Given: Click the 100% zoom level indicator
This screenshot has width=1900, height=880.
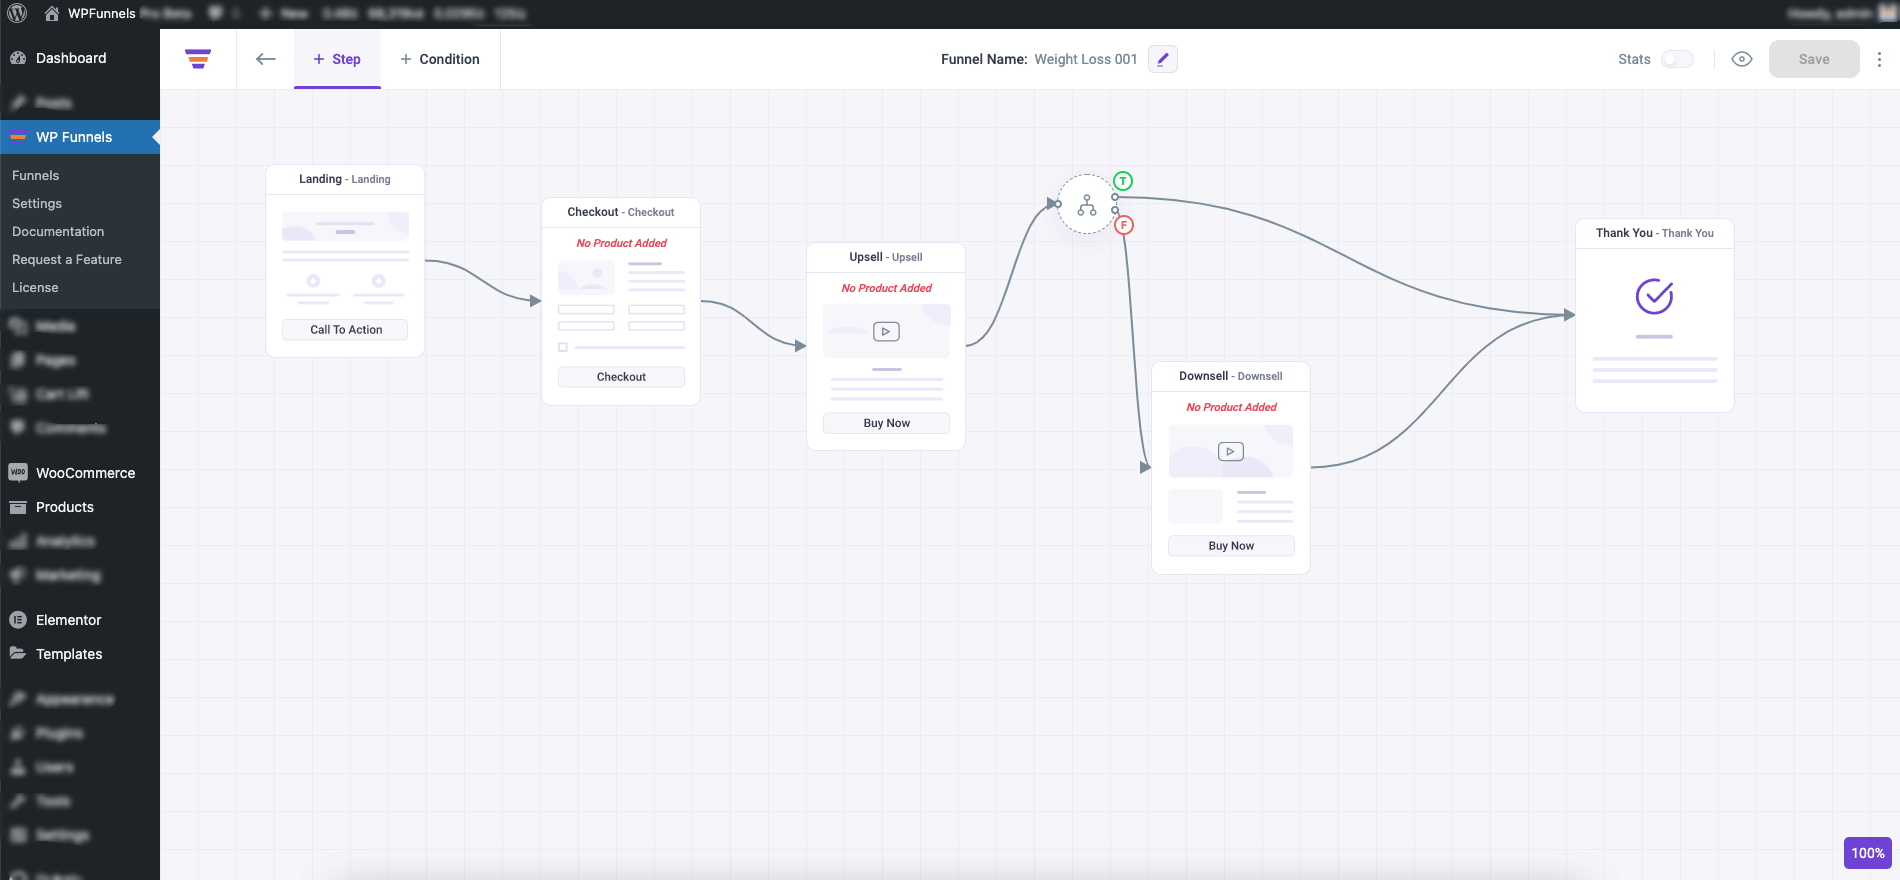Looking at the screenshot, I should tap(1867, 853).
